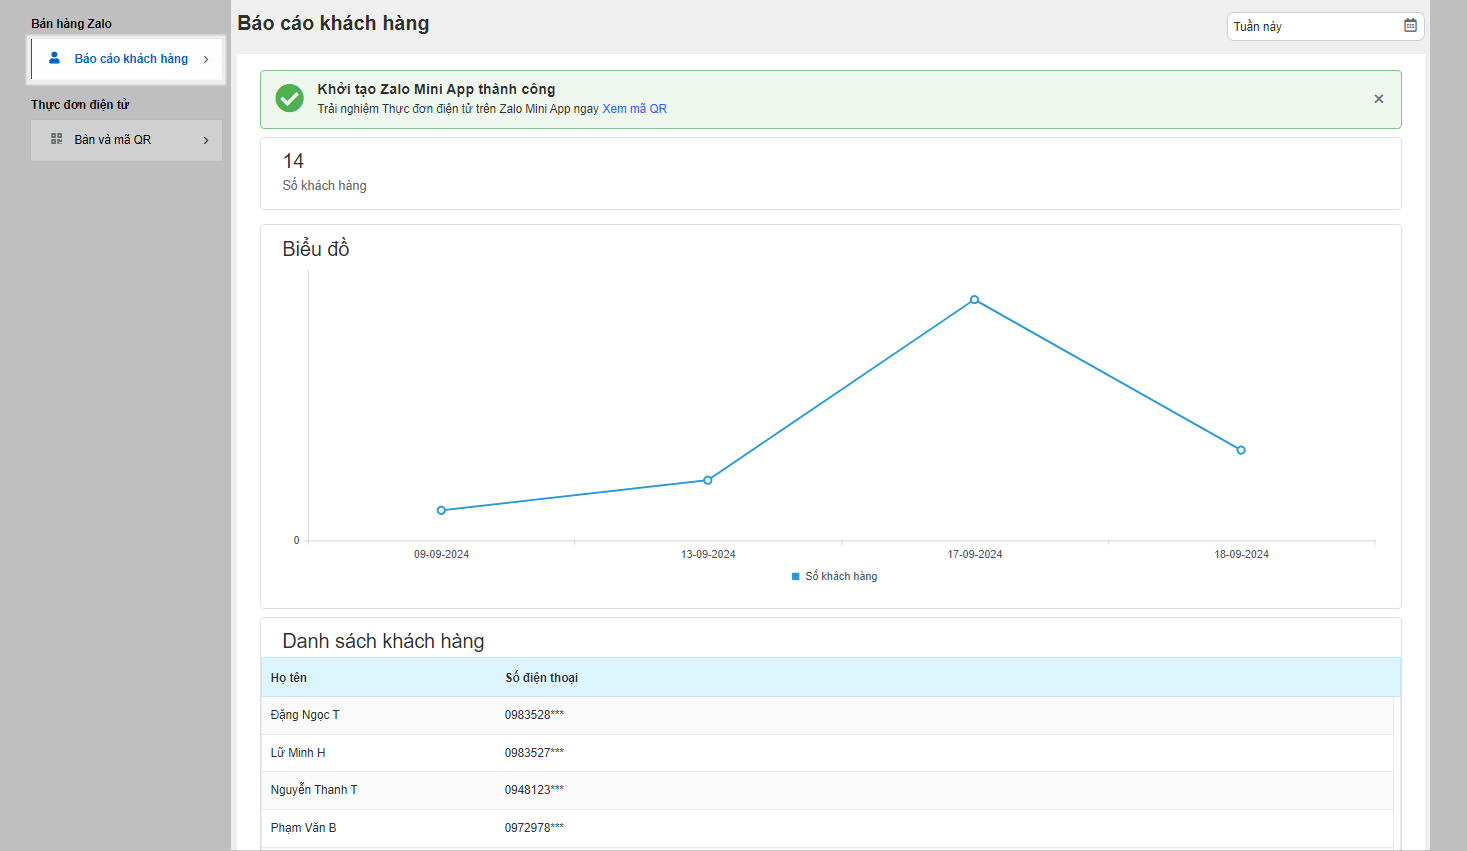1467x851 pixels.
Task: Toggle the Số khách hàng legend series
Action: (841, 577)
